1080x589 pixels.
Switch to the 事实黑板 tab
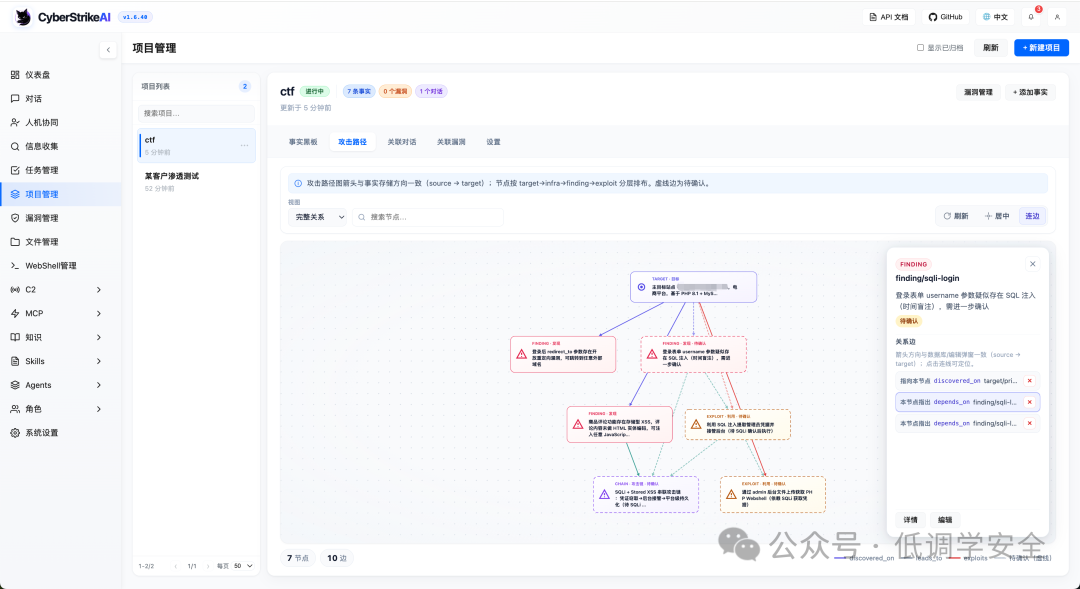[303, 142]
